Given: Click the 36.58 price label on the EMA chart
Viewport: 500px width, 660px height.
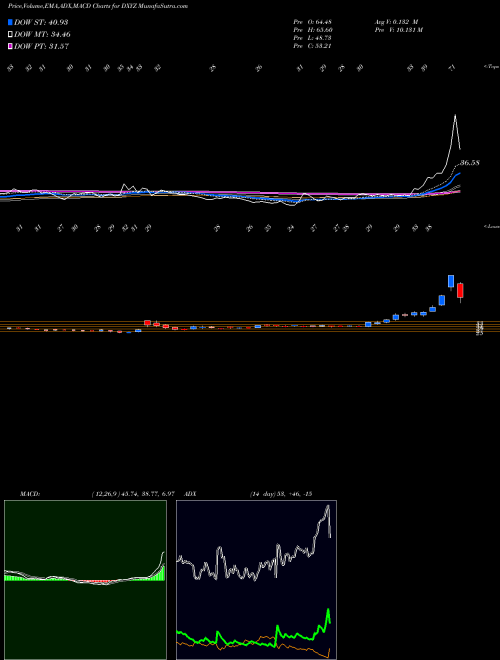Looking at the screenshot, I should 470,162.
